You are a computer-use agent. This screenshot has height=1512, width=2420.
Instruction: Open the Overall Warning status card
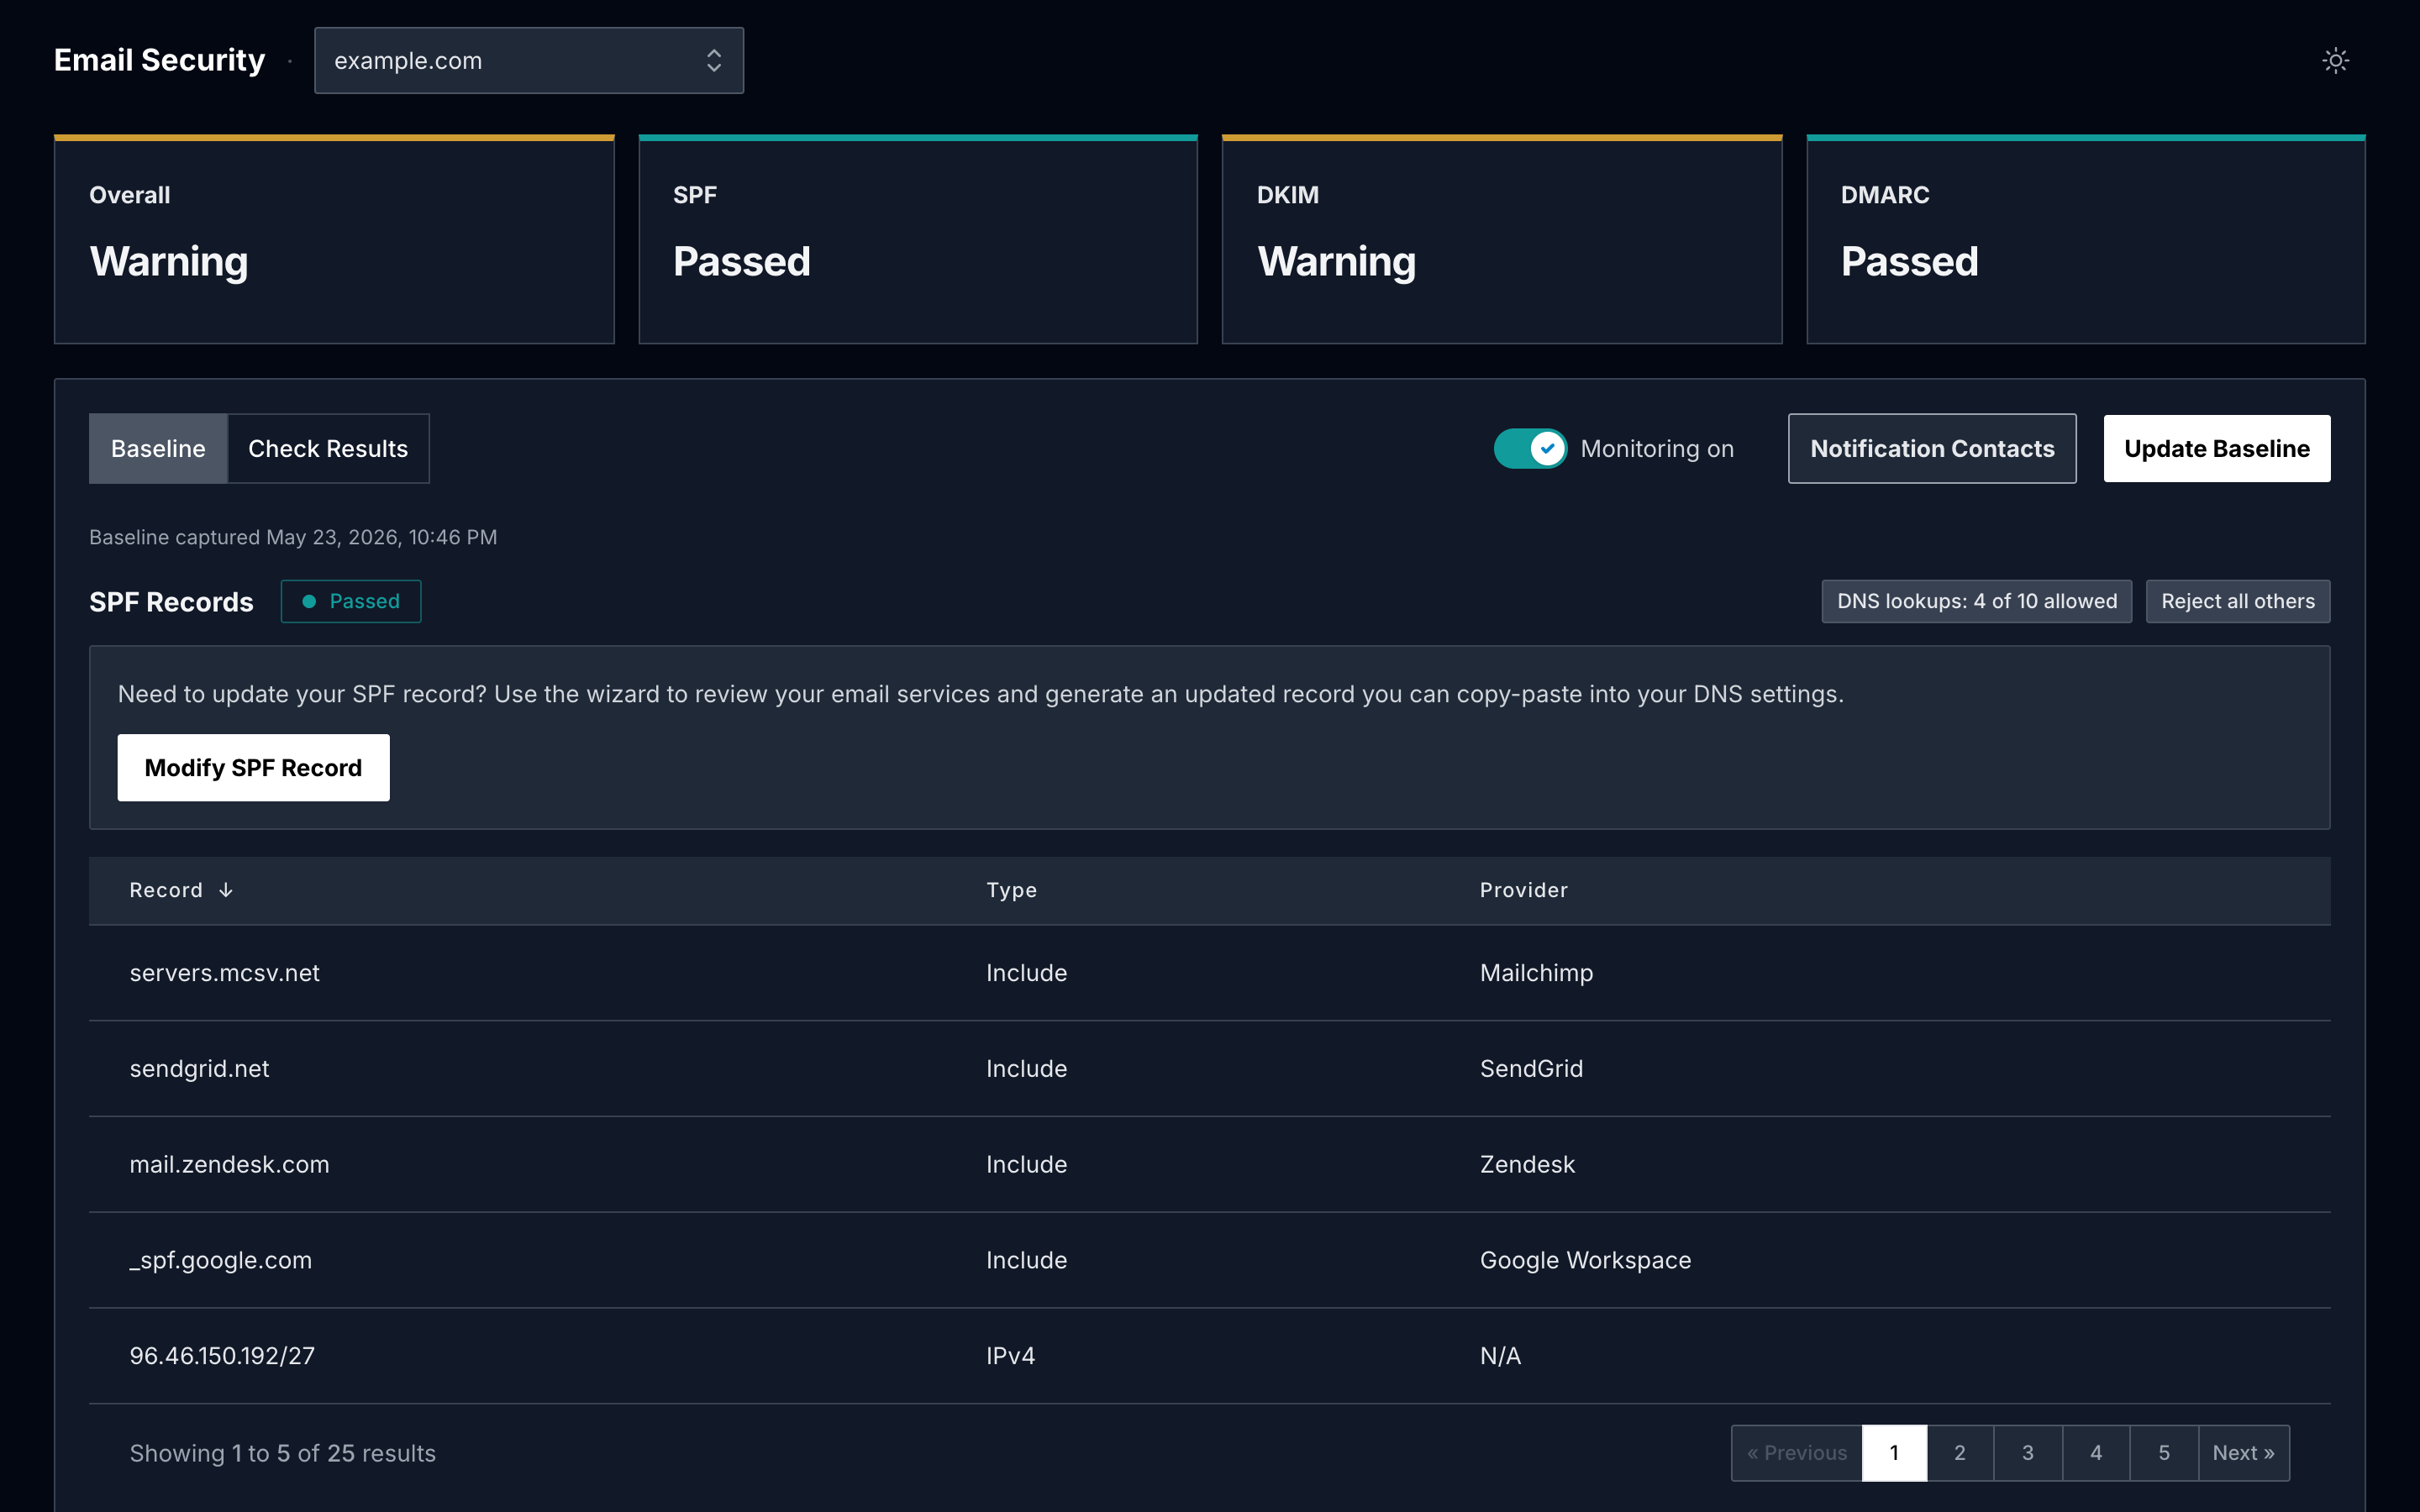[x=334, y=239]
